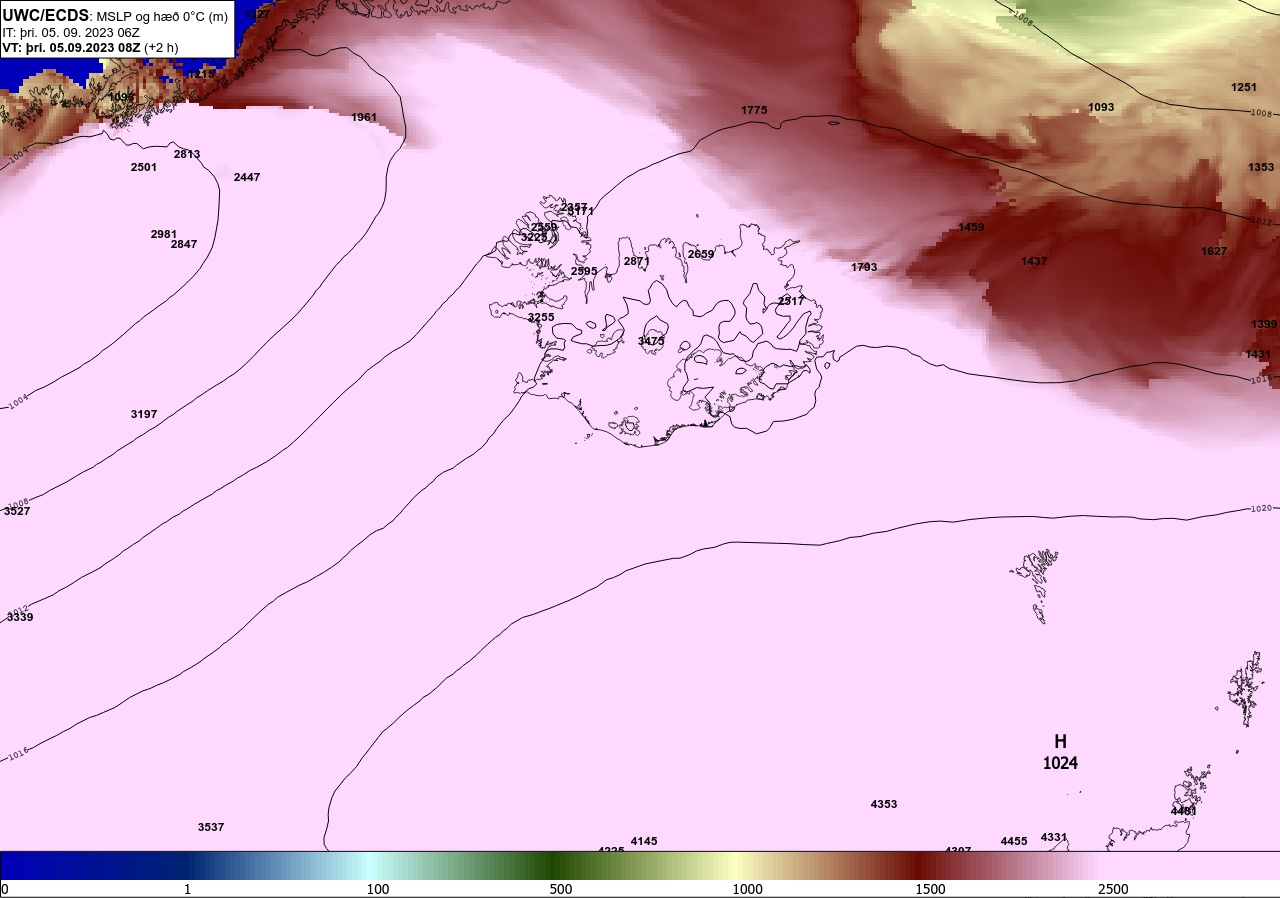Click the 1793 height label

[864, 267]
